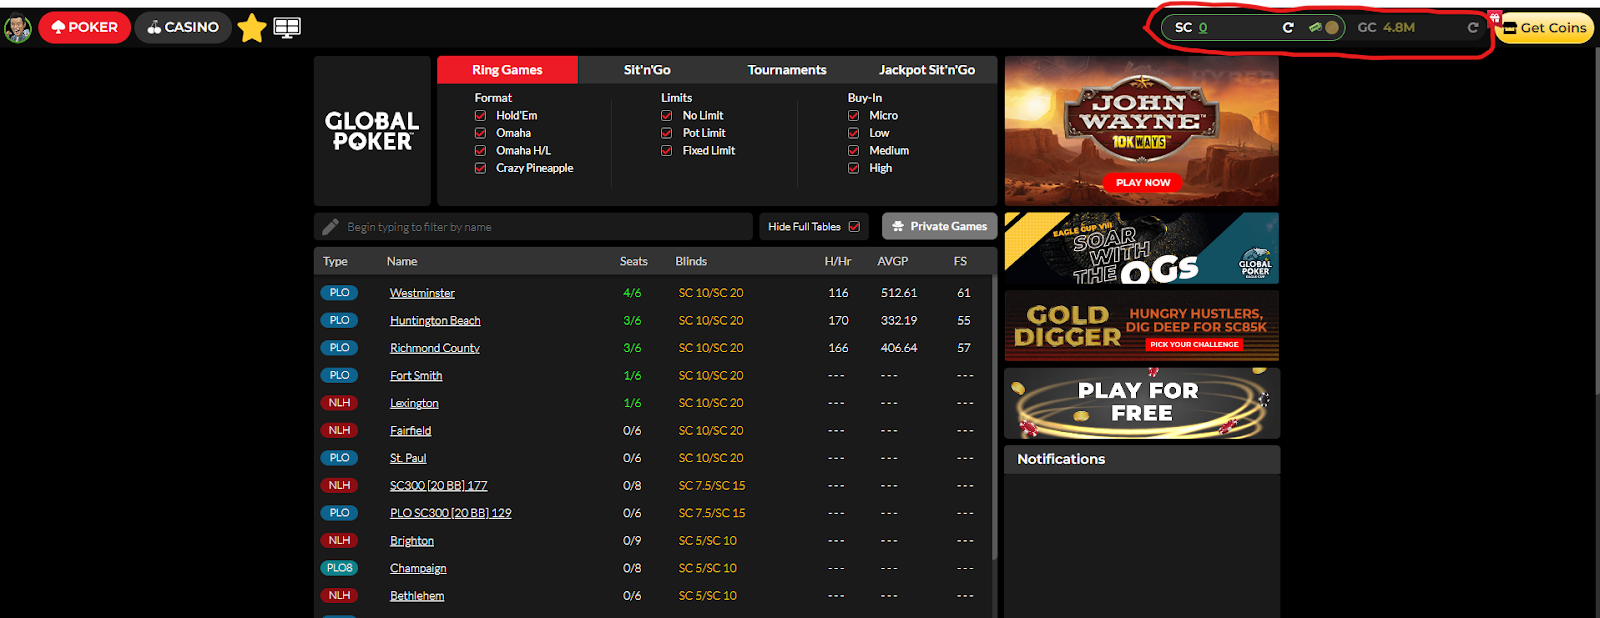Toggle the High buy-in checkbox
The height and width of the screenshot is (618, 1600).
click(854, 168)
